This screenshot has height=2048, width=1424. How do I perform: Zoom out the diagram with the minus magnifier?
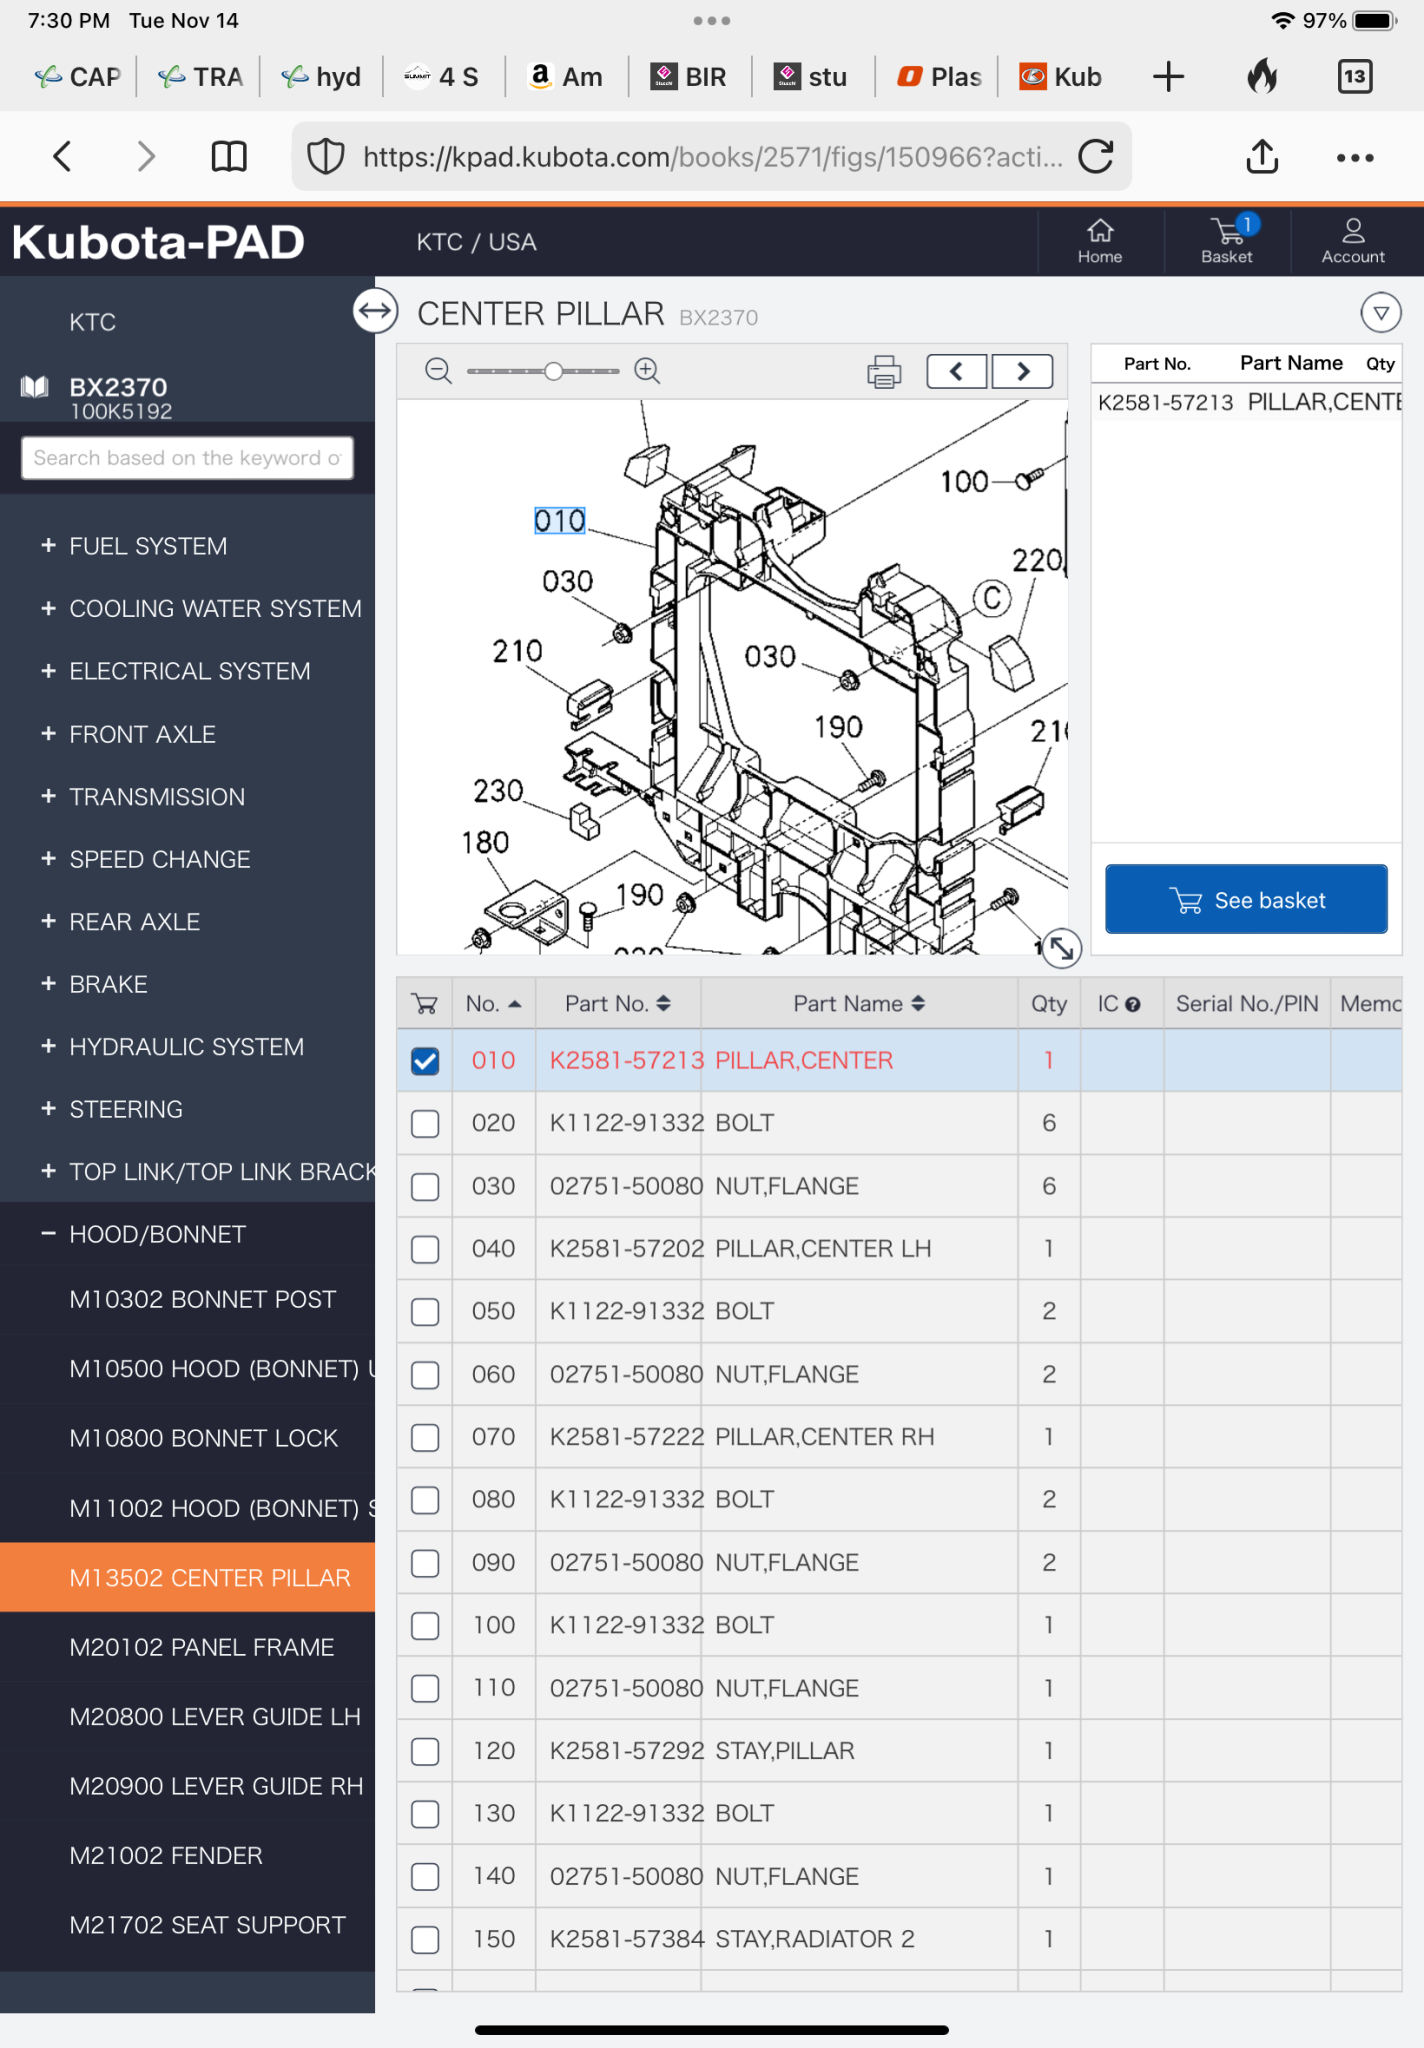[x=438, y=371]
